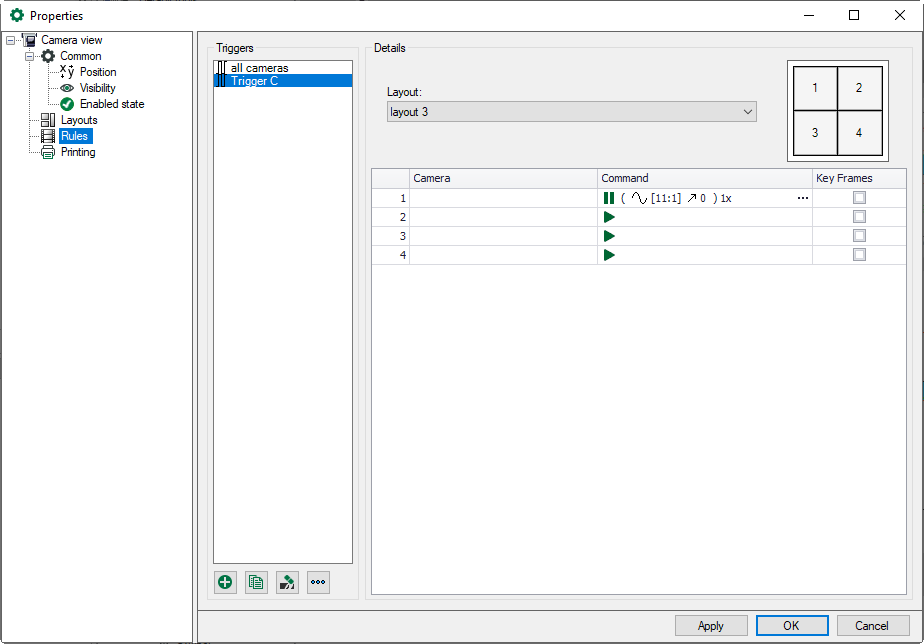Screen dimensions: 924x644
Task: Click the eraser clear trigger icon
Action: coord(287,582)
